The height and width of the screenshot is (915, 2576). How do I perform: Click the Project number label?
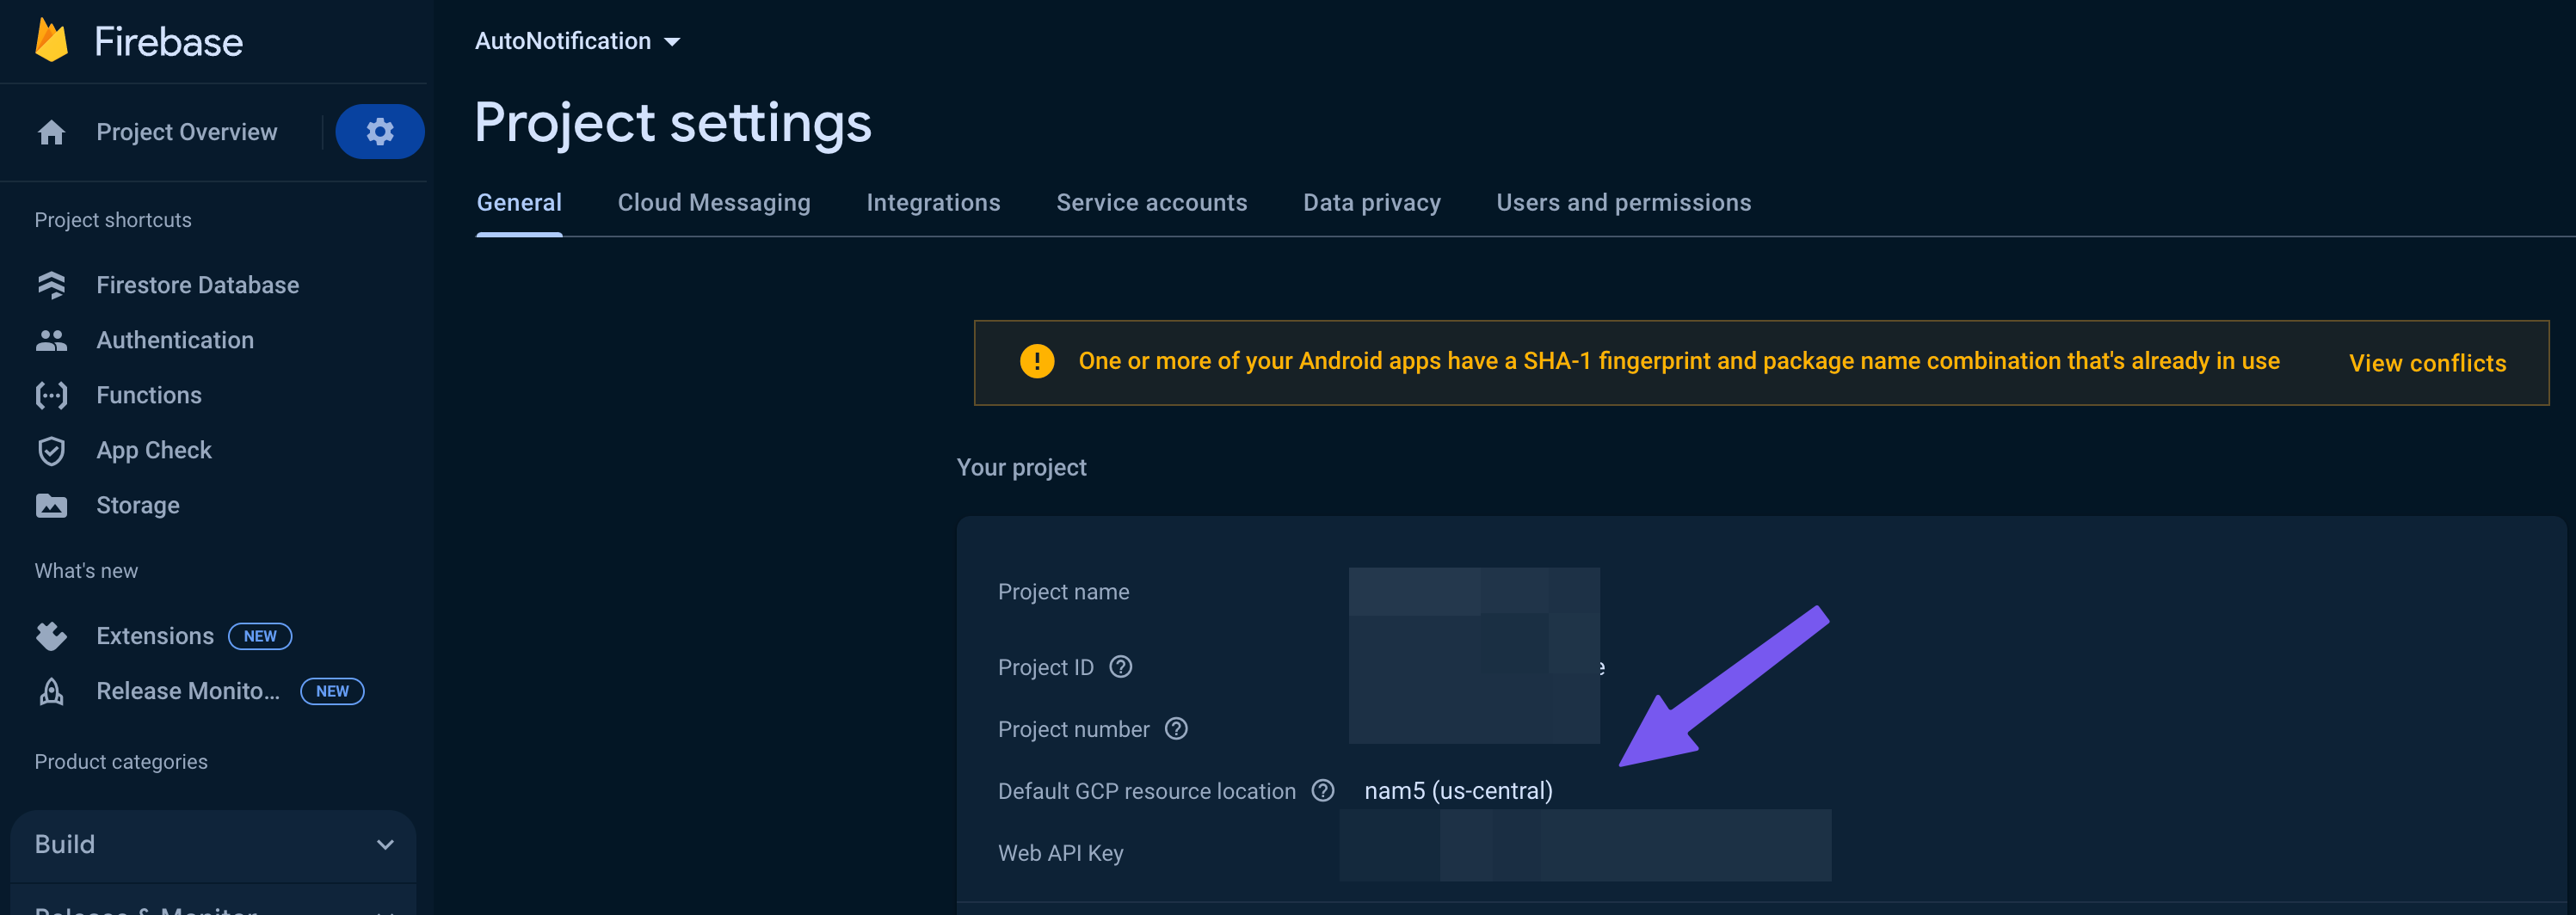point(1073,729)
